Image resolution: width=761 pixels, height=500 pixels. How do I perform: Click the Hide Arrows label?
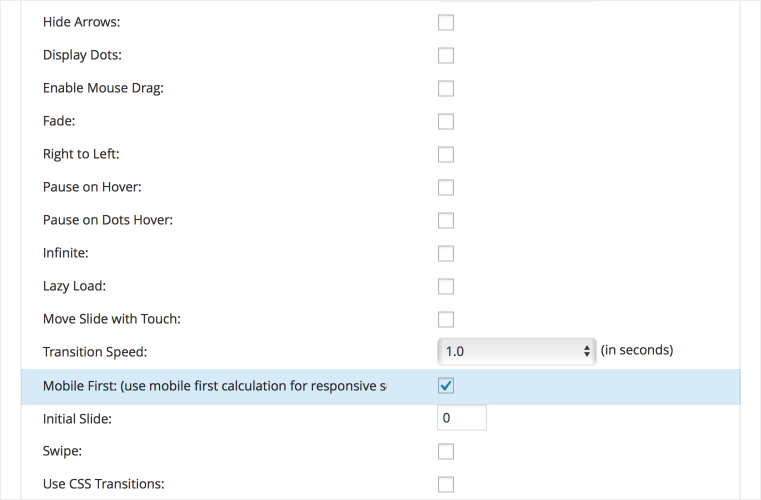(x=81, y=22)
